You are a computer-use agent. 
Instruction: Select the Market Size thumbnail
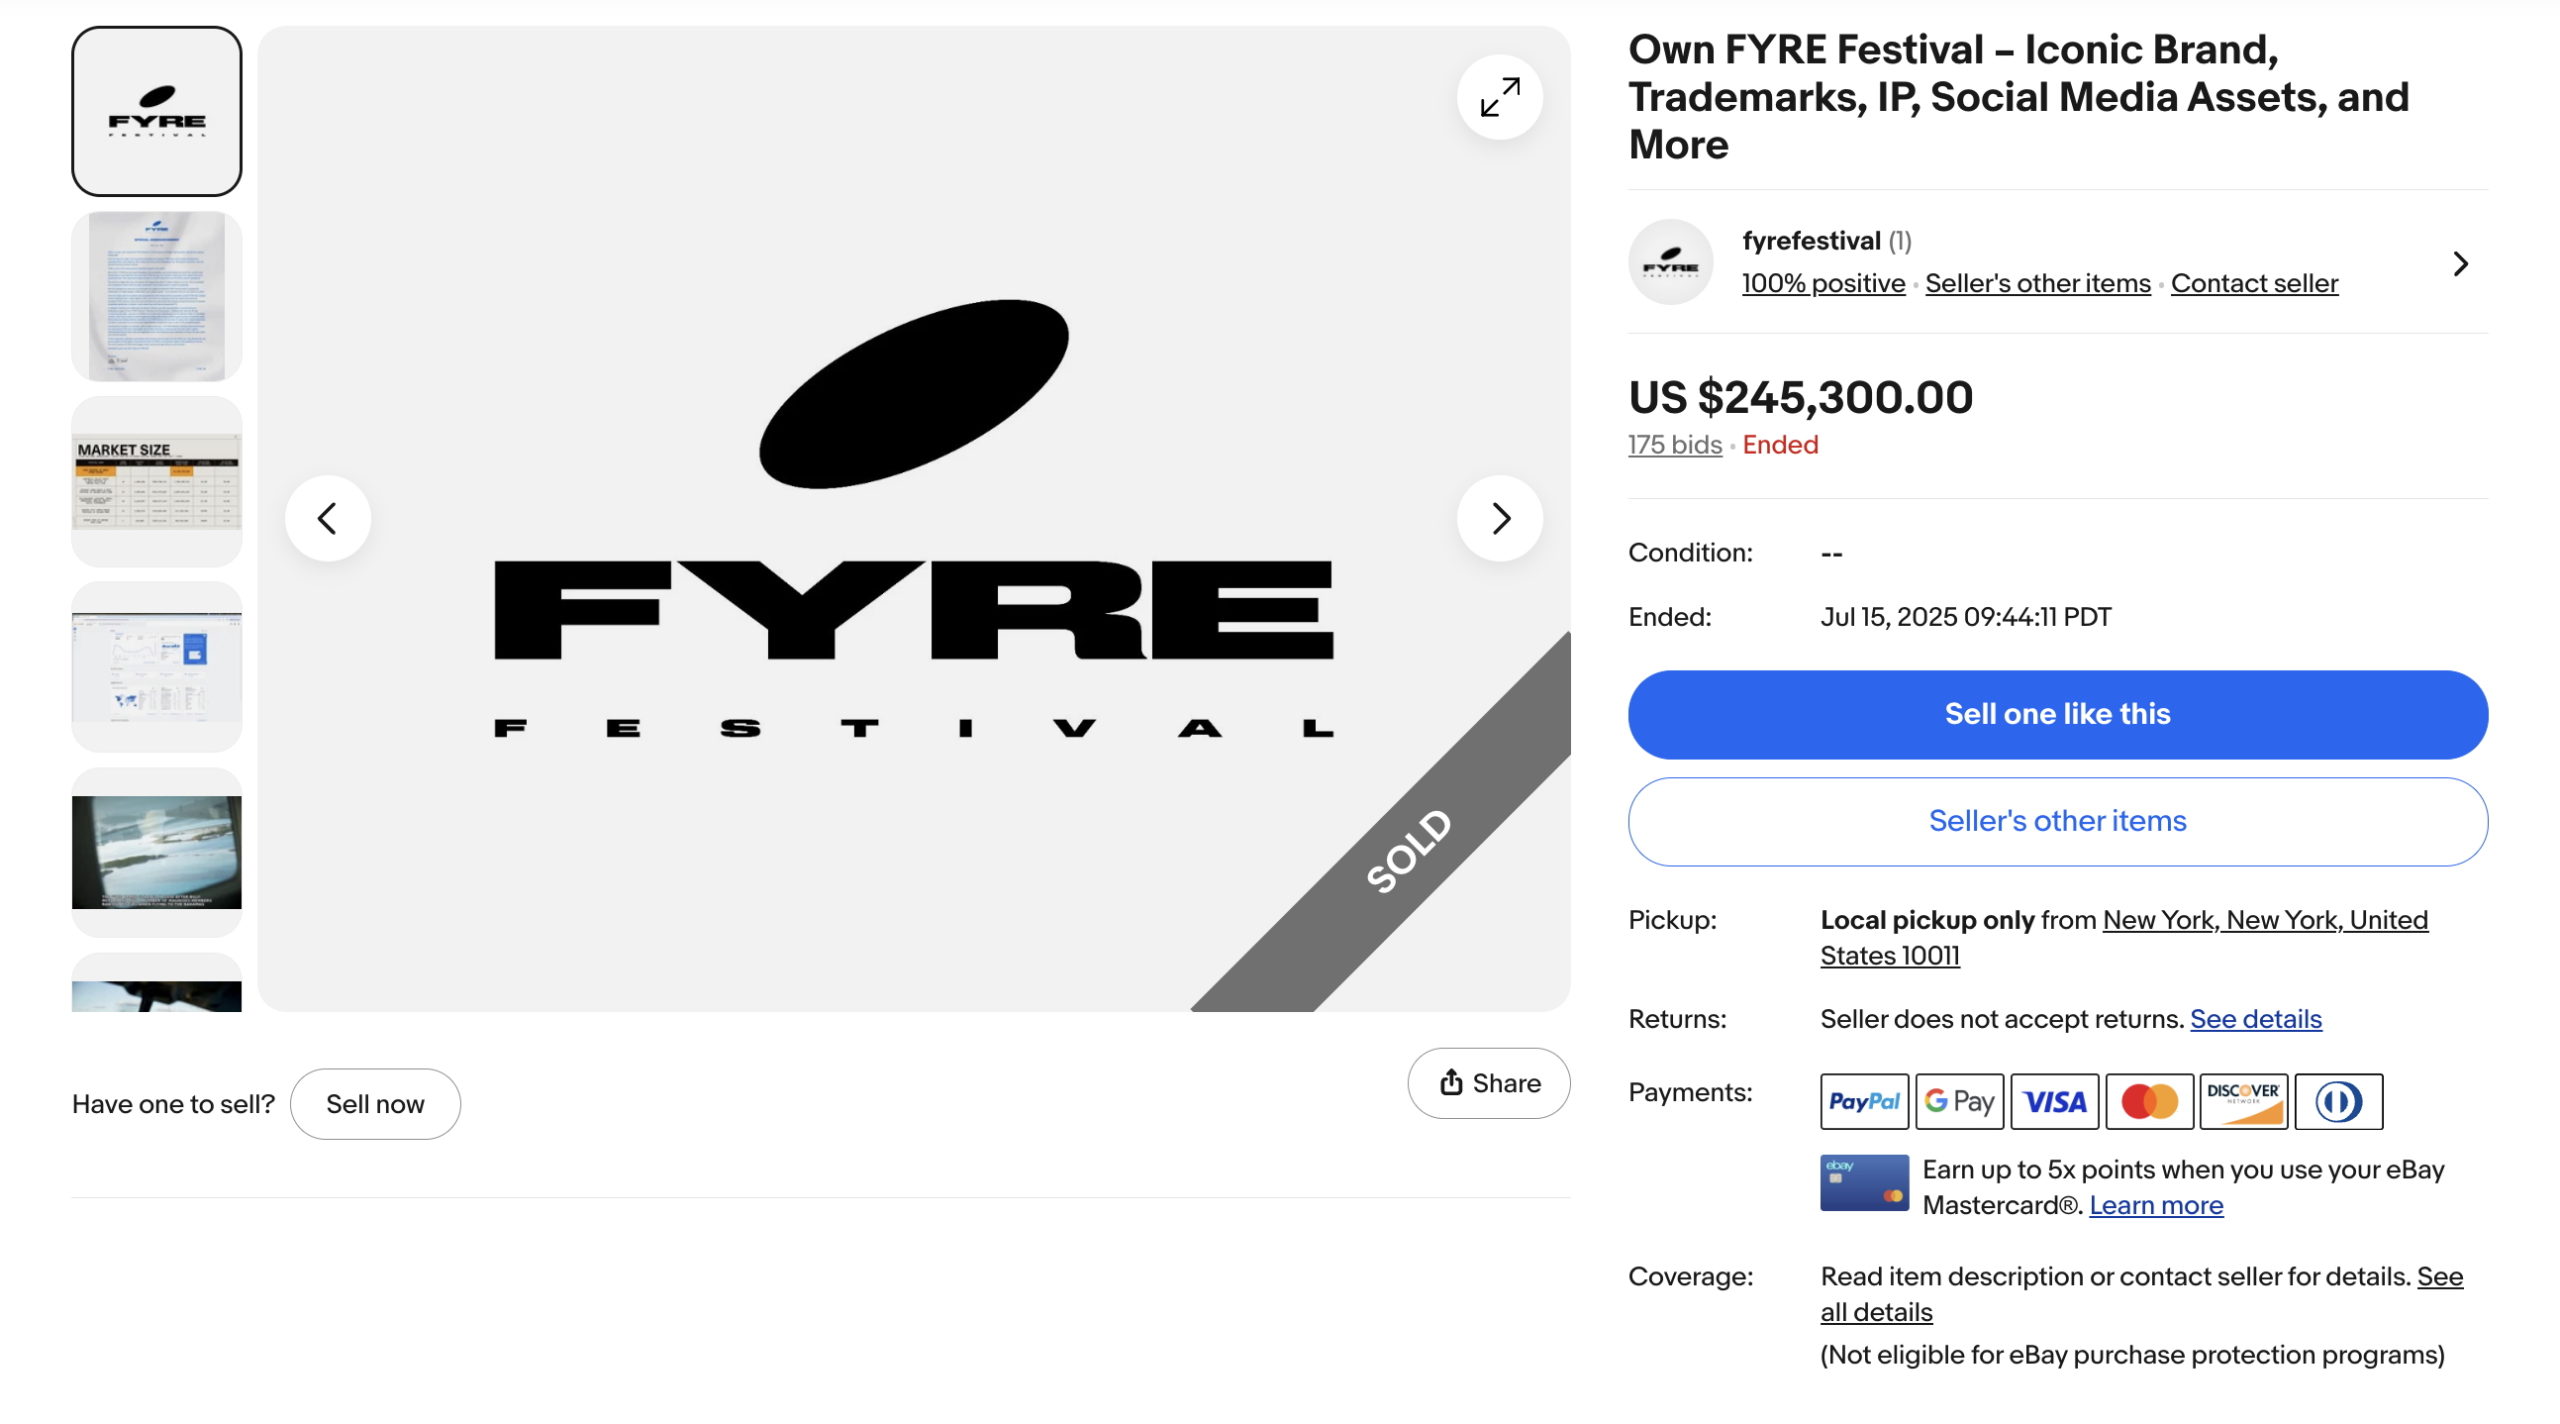(x=156, y=481)
